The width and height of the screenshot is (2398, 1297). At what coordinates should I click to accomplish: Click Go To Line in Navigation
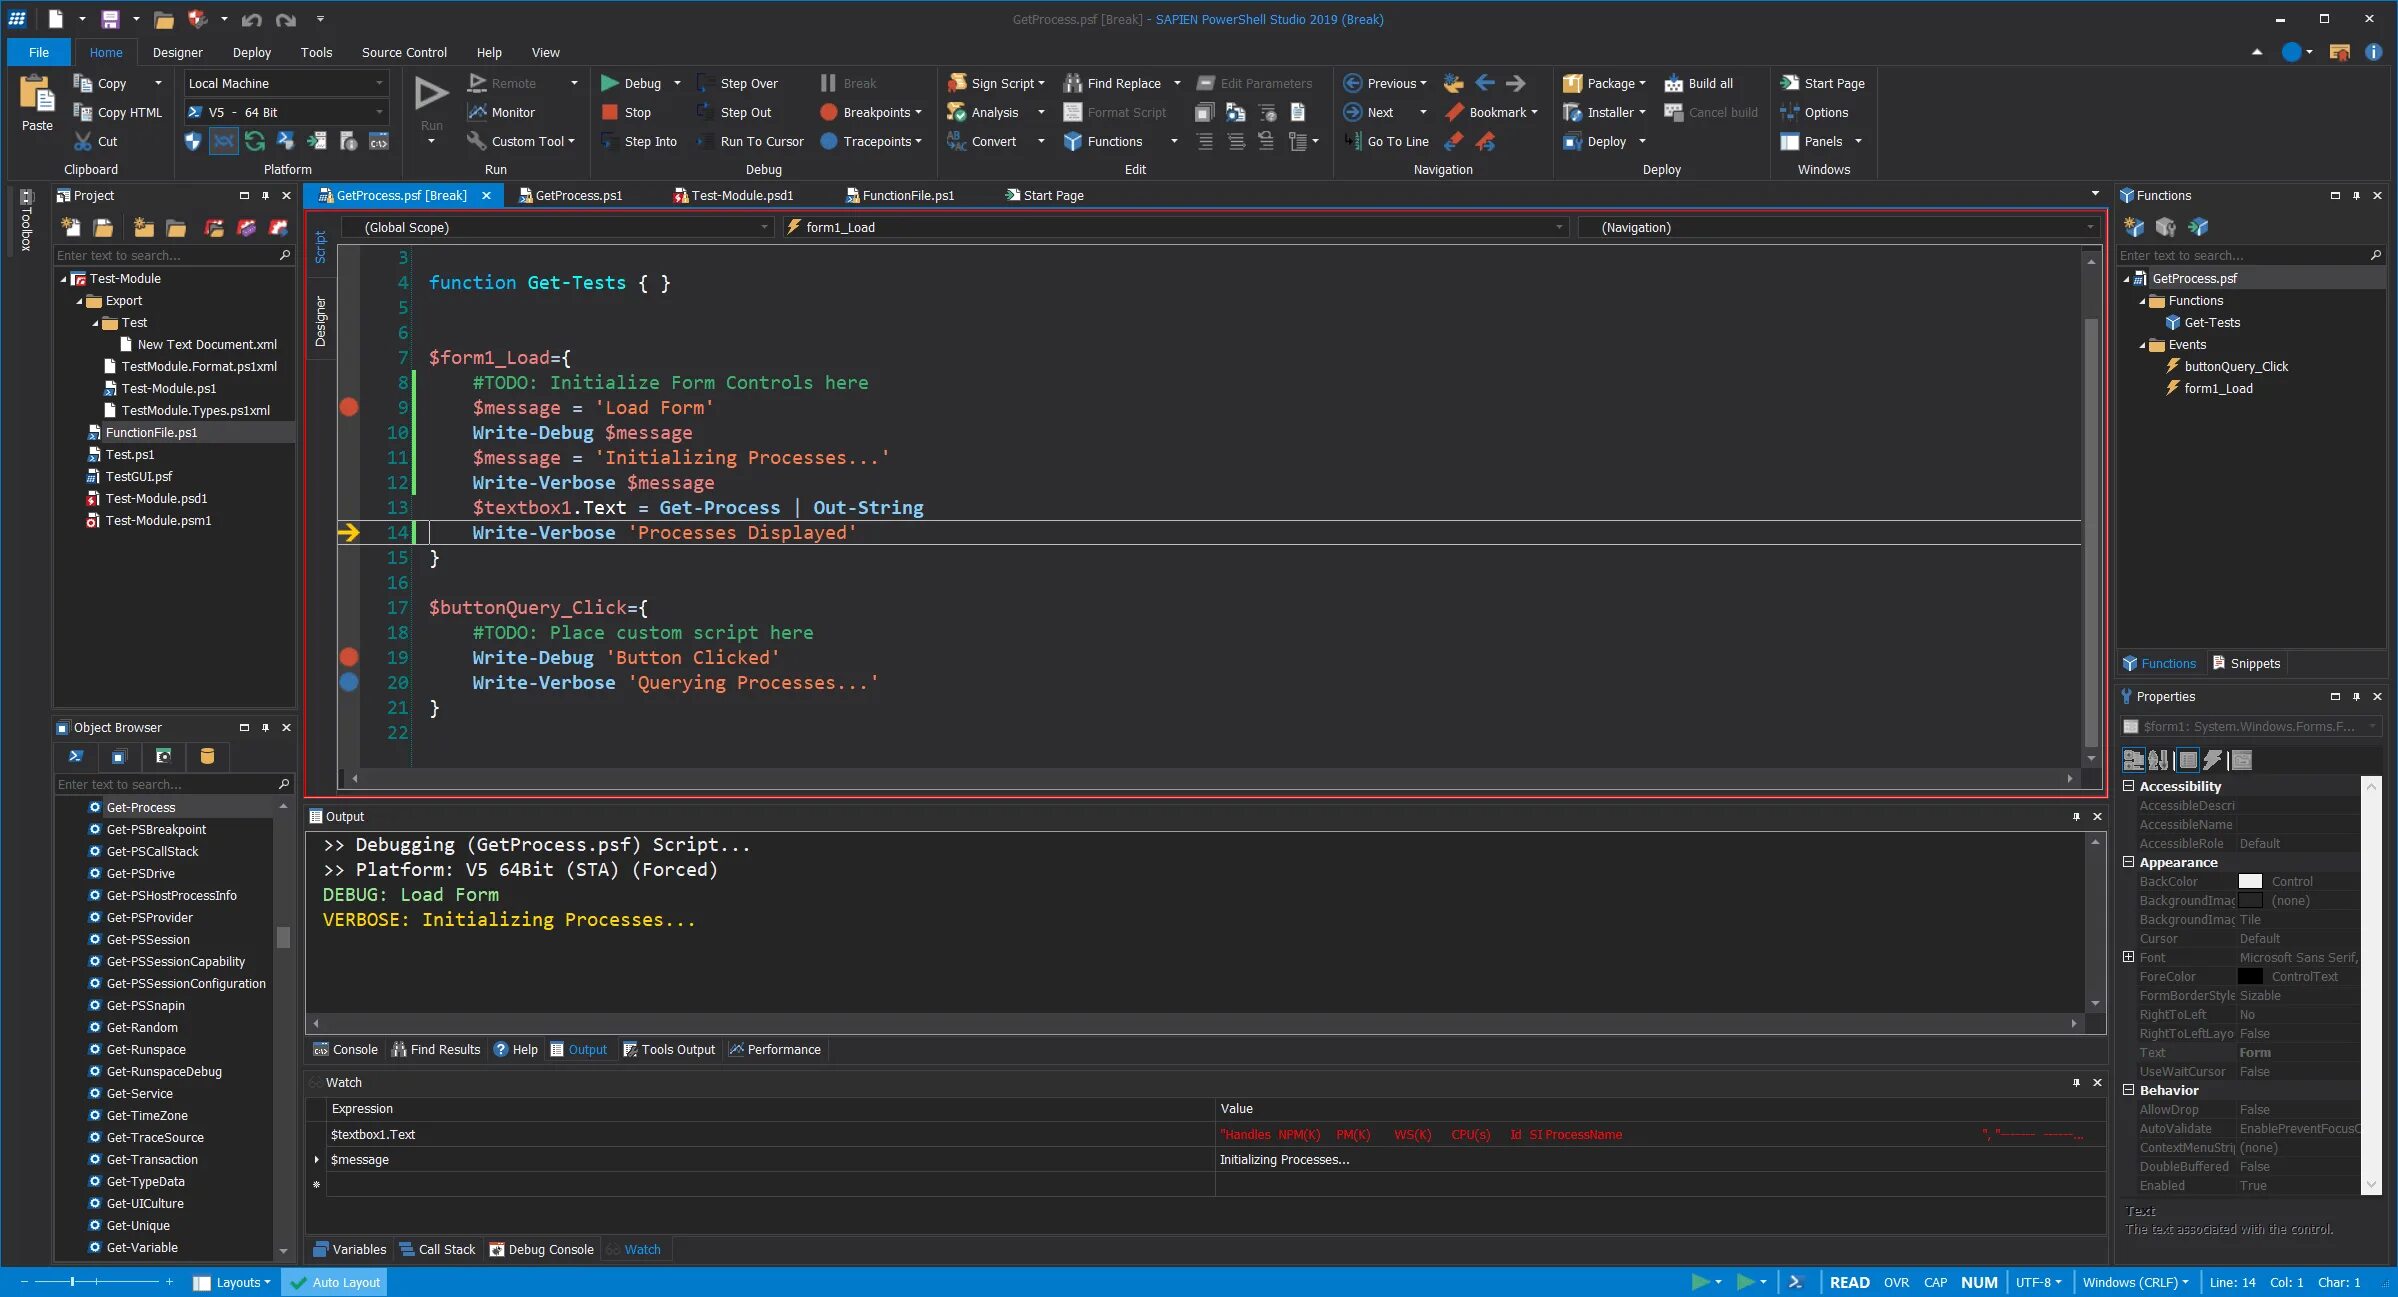point(1387,142)
